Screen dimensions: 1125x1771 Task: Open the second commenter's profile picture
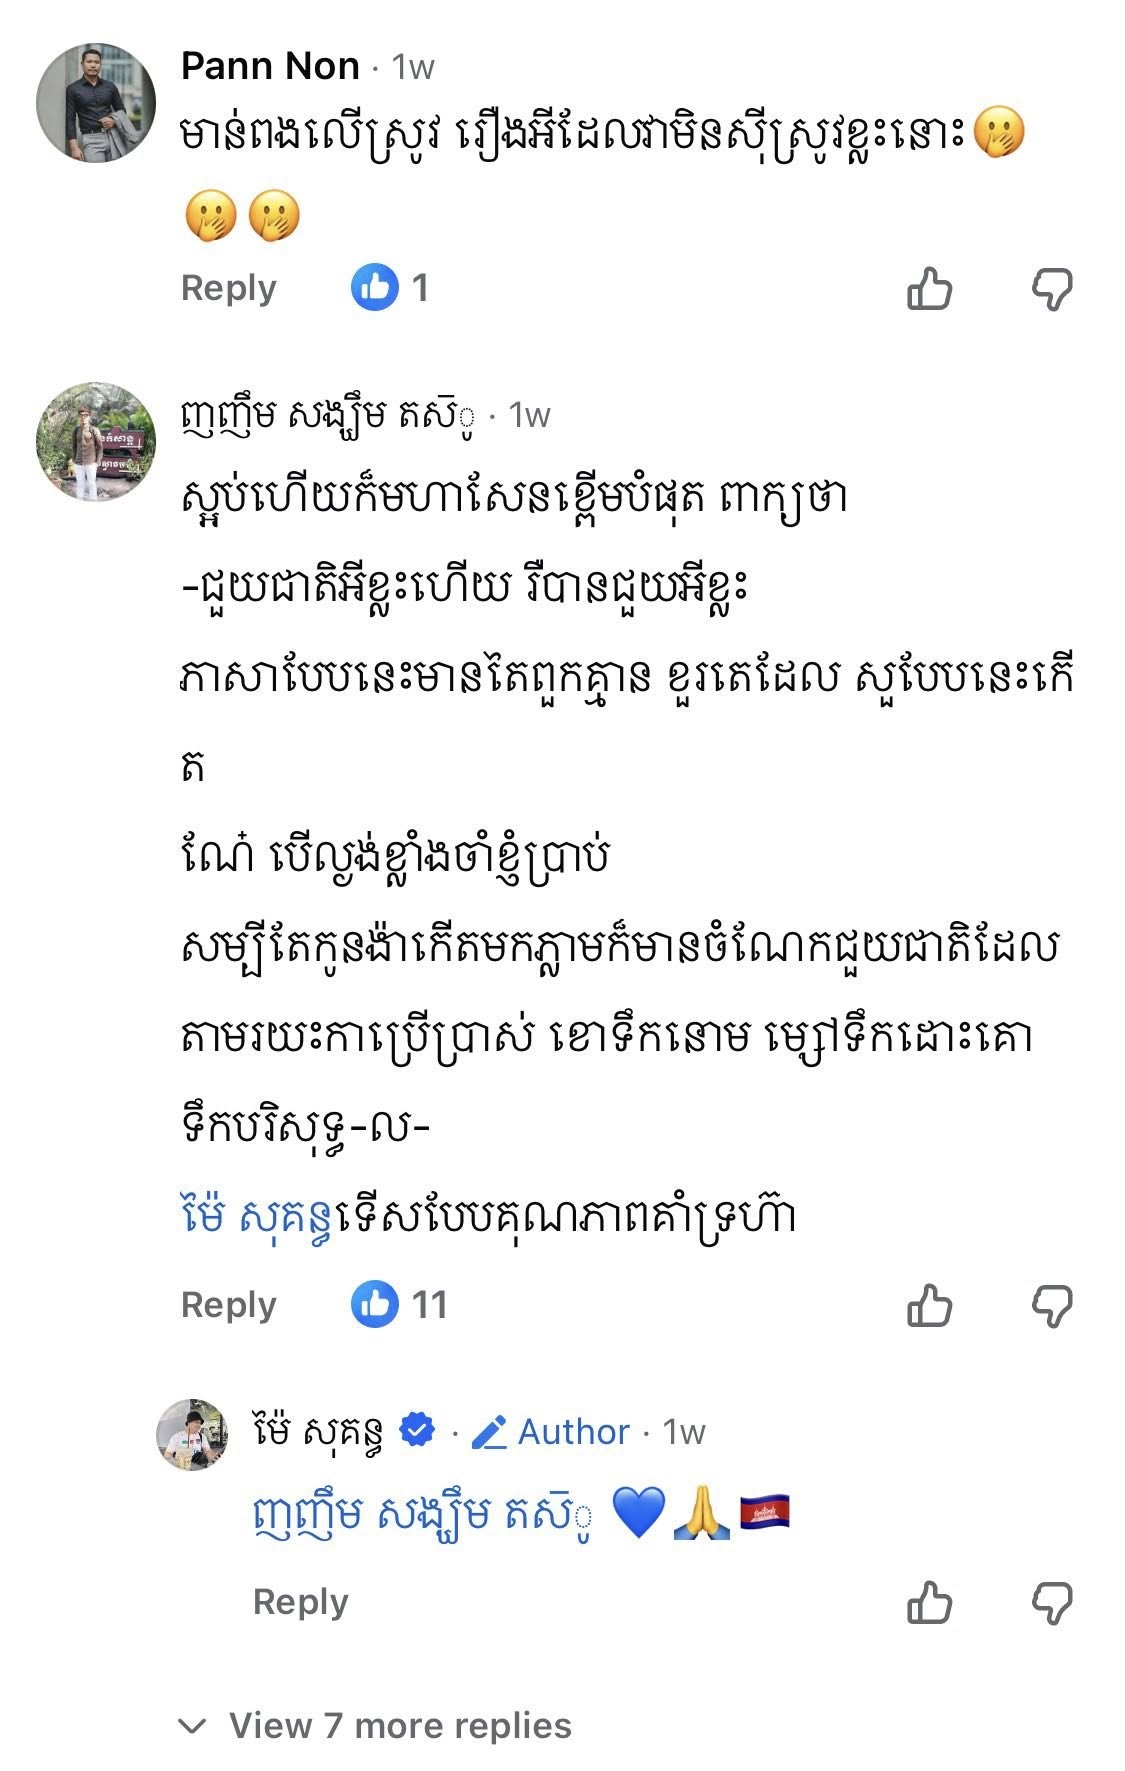point(96,441)
